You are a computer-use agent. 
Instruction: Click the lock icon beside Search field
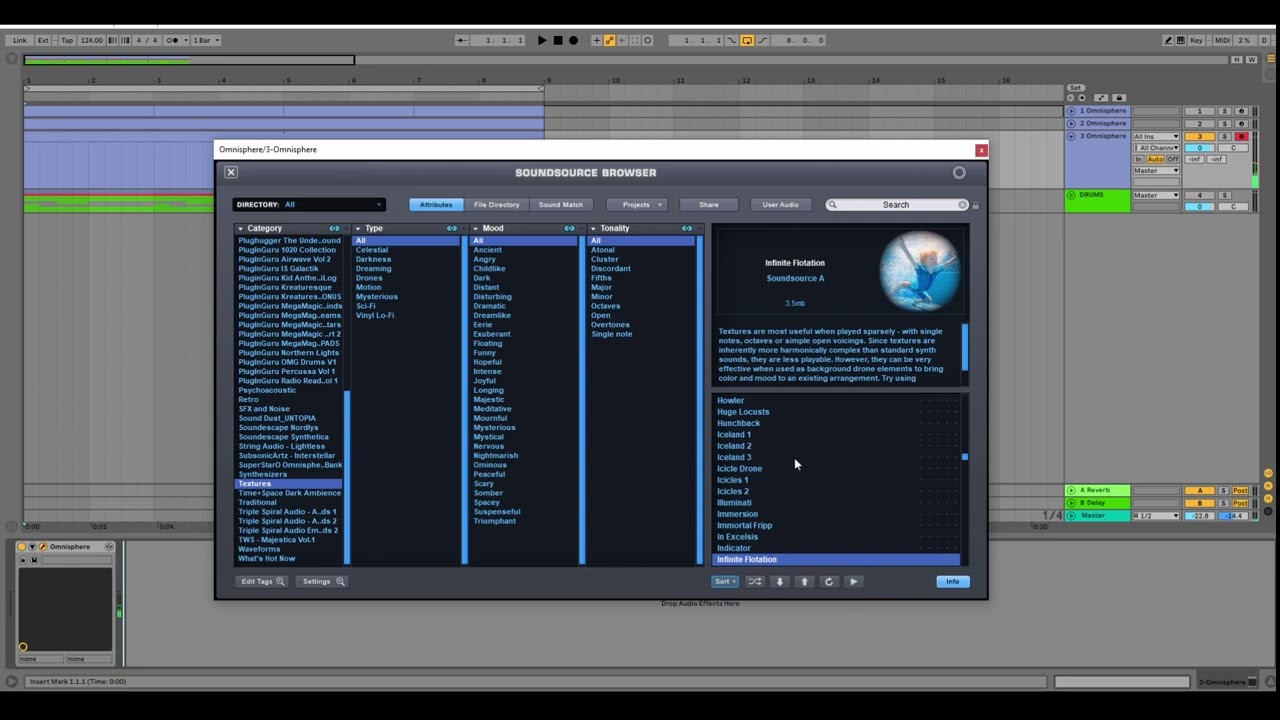[975, 205]
